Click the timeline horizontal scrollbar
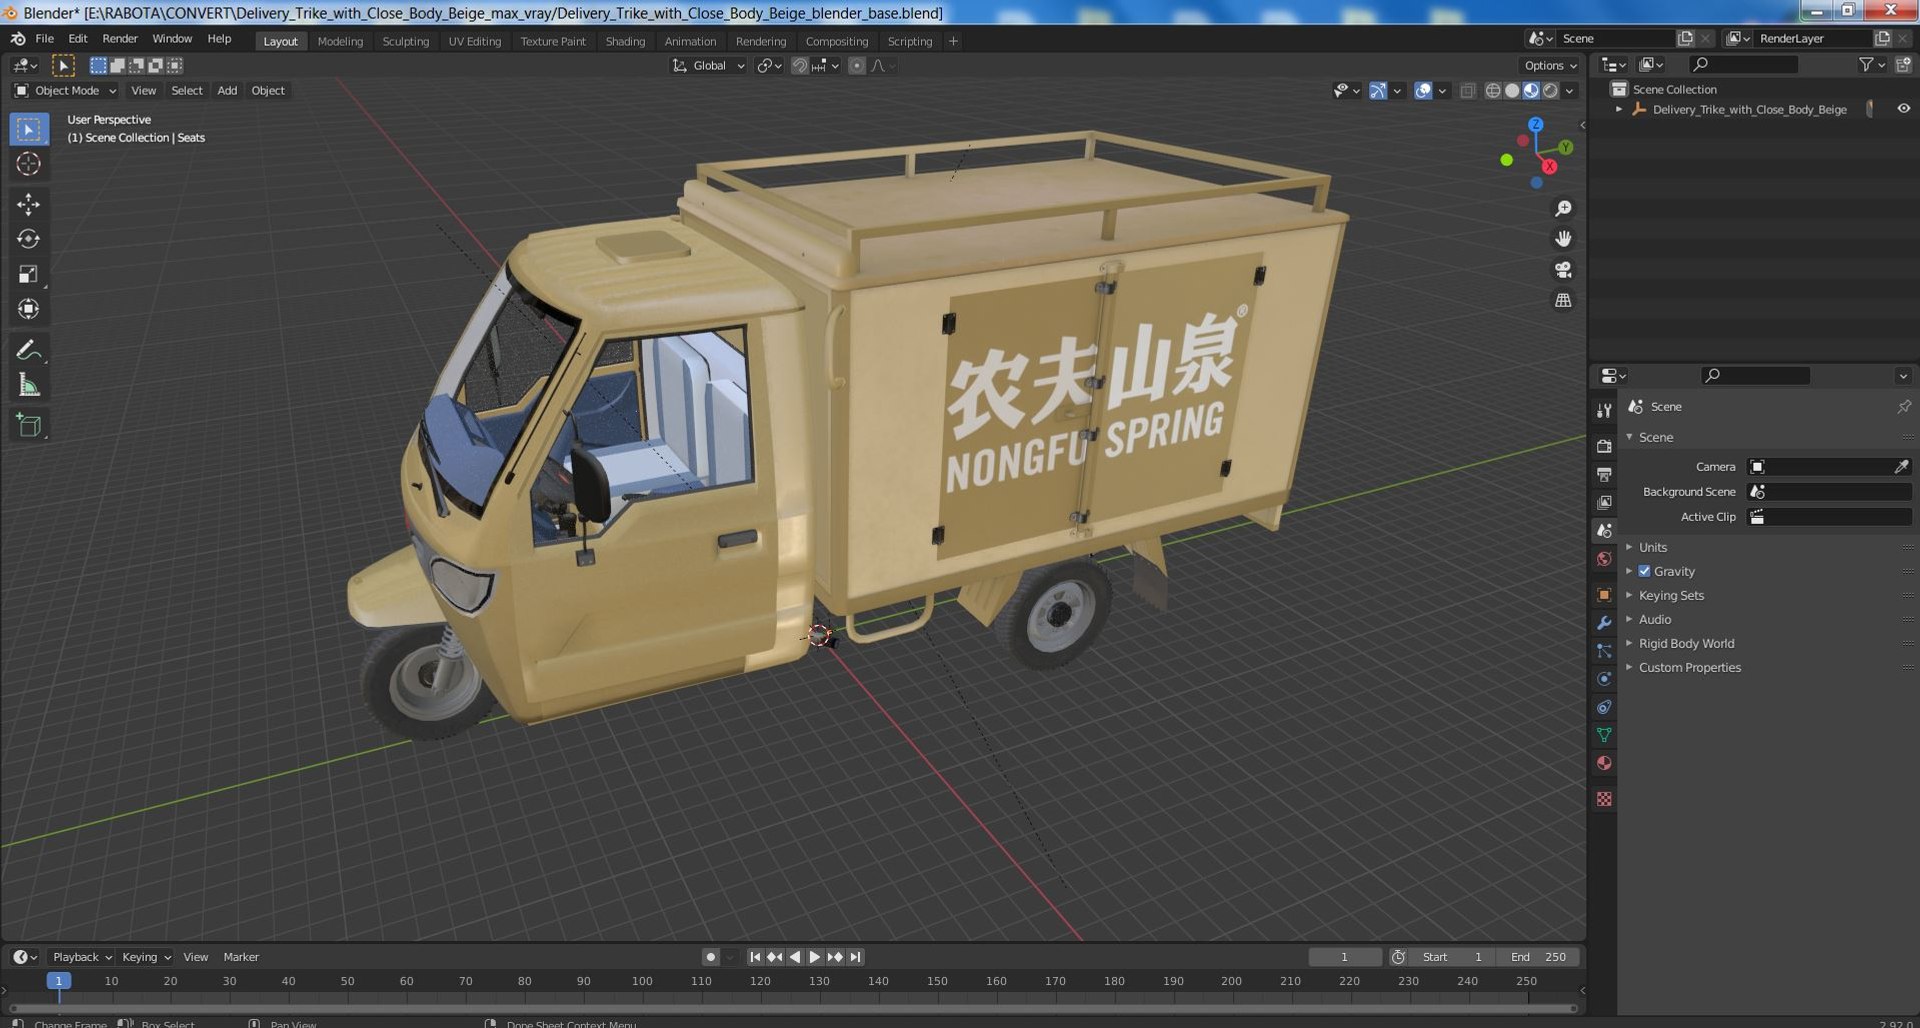1920x1028 pixels. click(x=793, y=1008)
